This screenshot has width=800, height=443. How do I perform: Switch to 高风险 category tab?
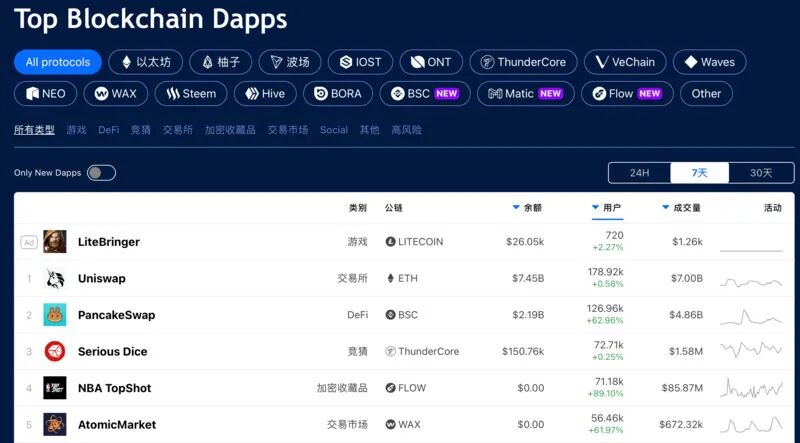click(x=406, y=130)
